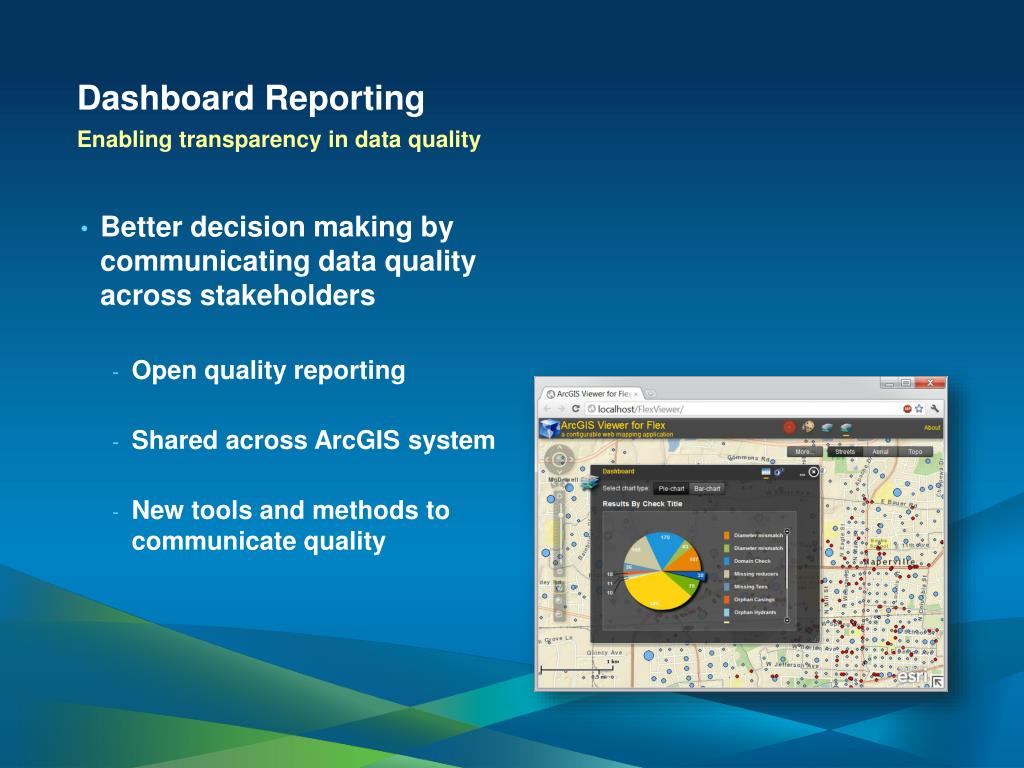
Task: Expand overview map arrow at map corner
Action: 938,682
